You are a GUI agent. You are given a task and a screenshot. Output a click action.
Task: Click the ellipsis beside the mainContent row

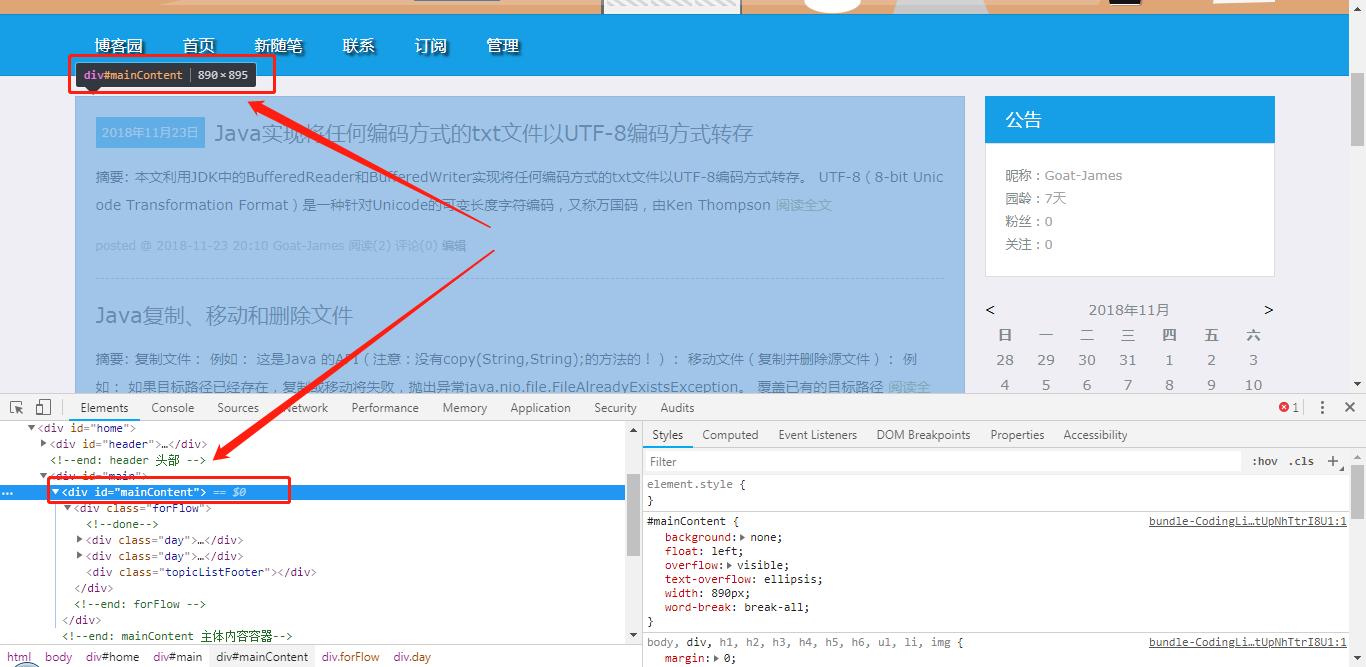coord(8,493)
